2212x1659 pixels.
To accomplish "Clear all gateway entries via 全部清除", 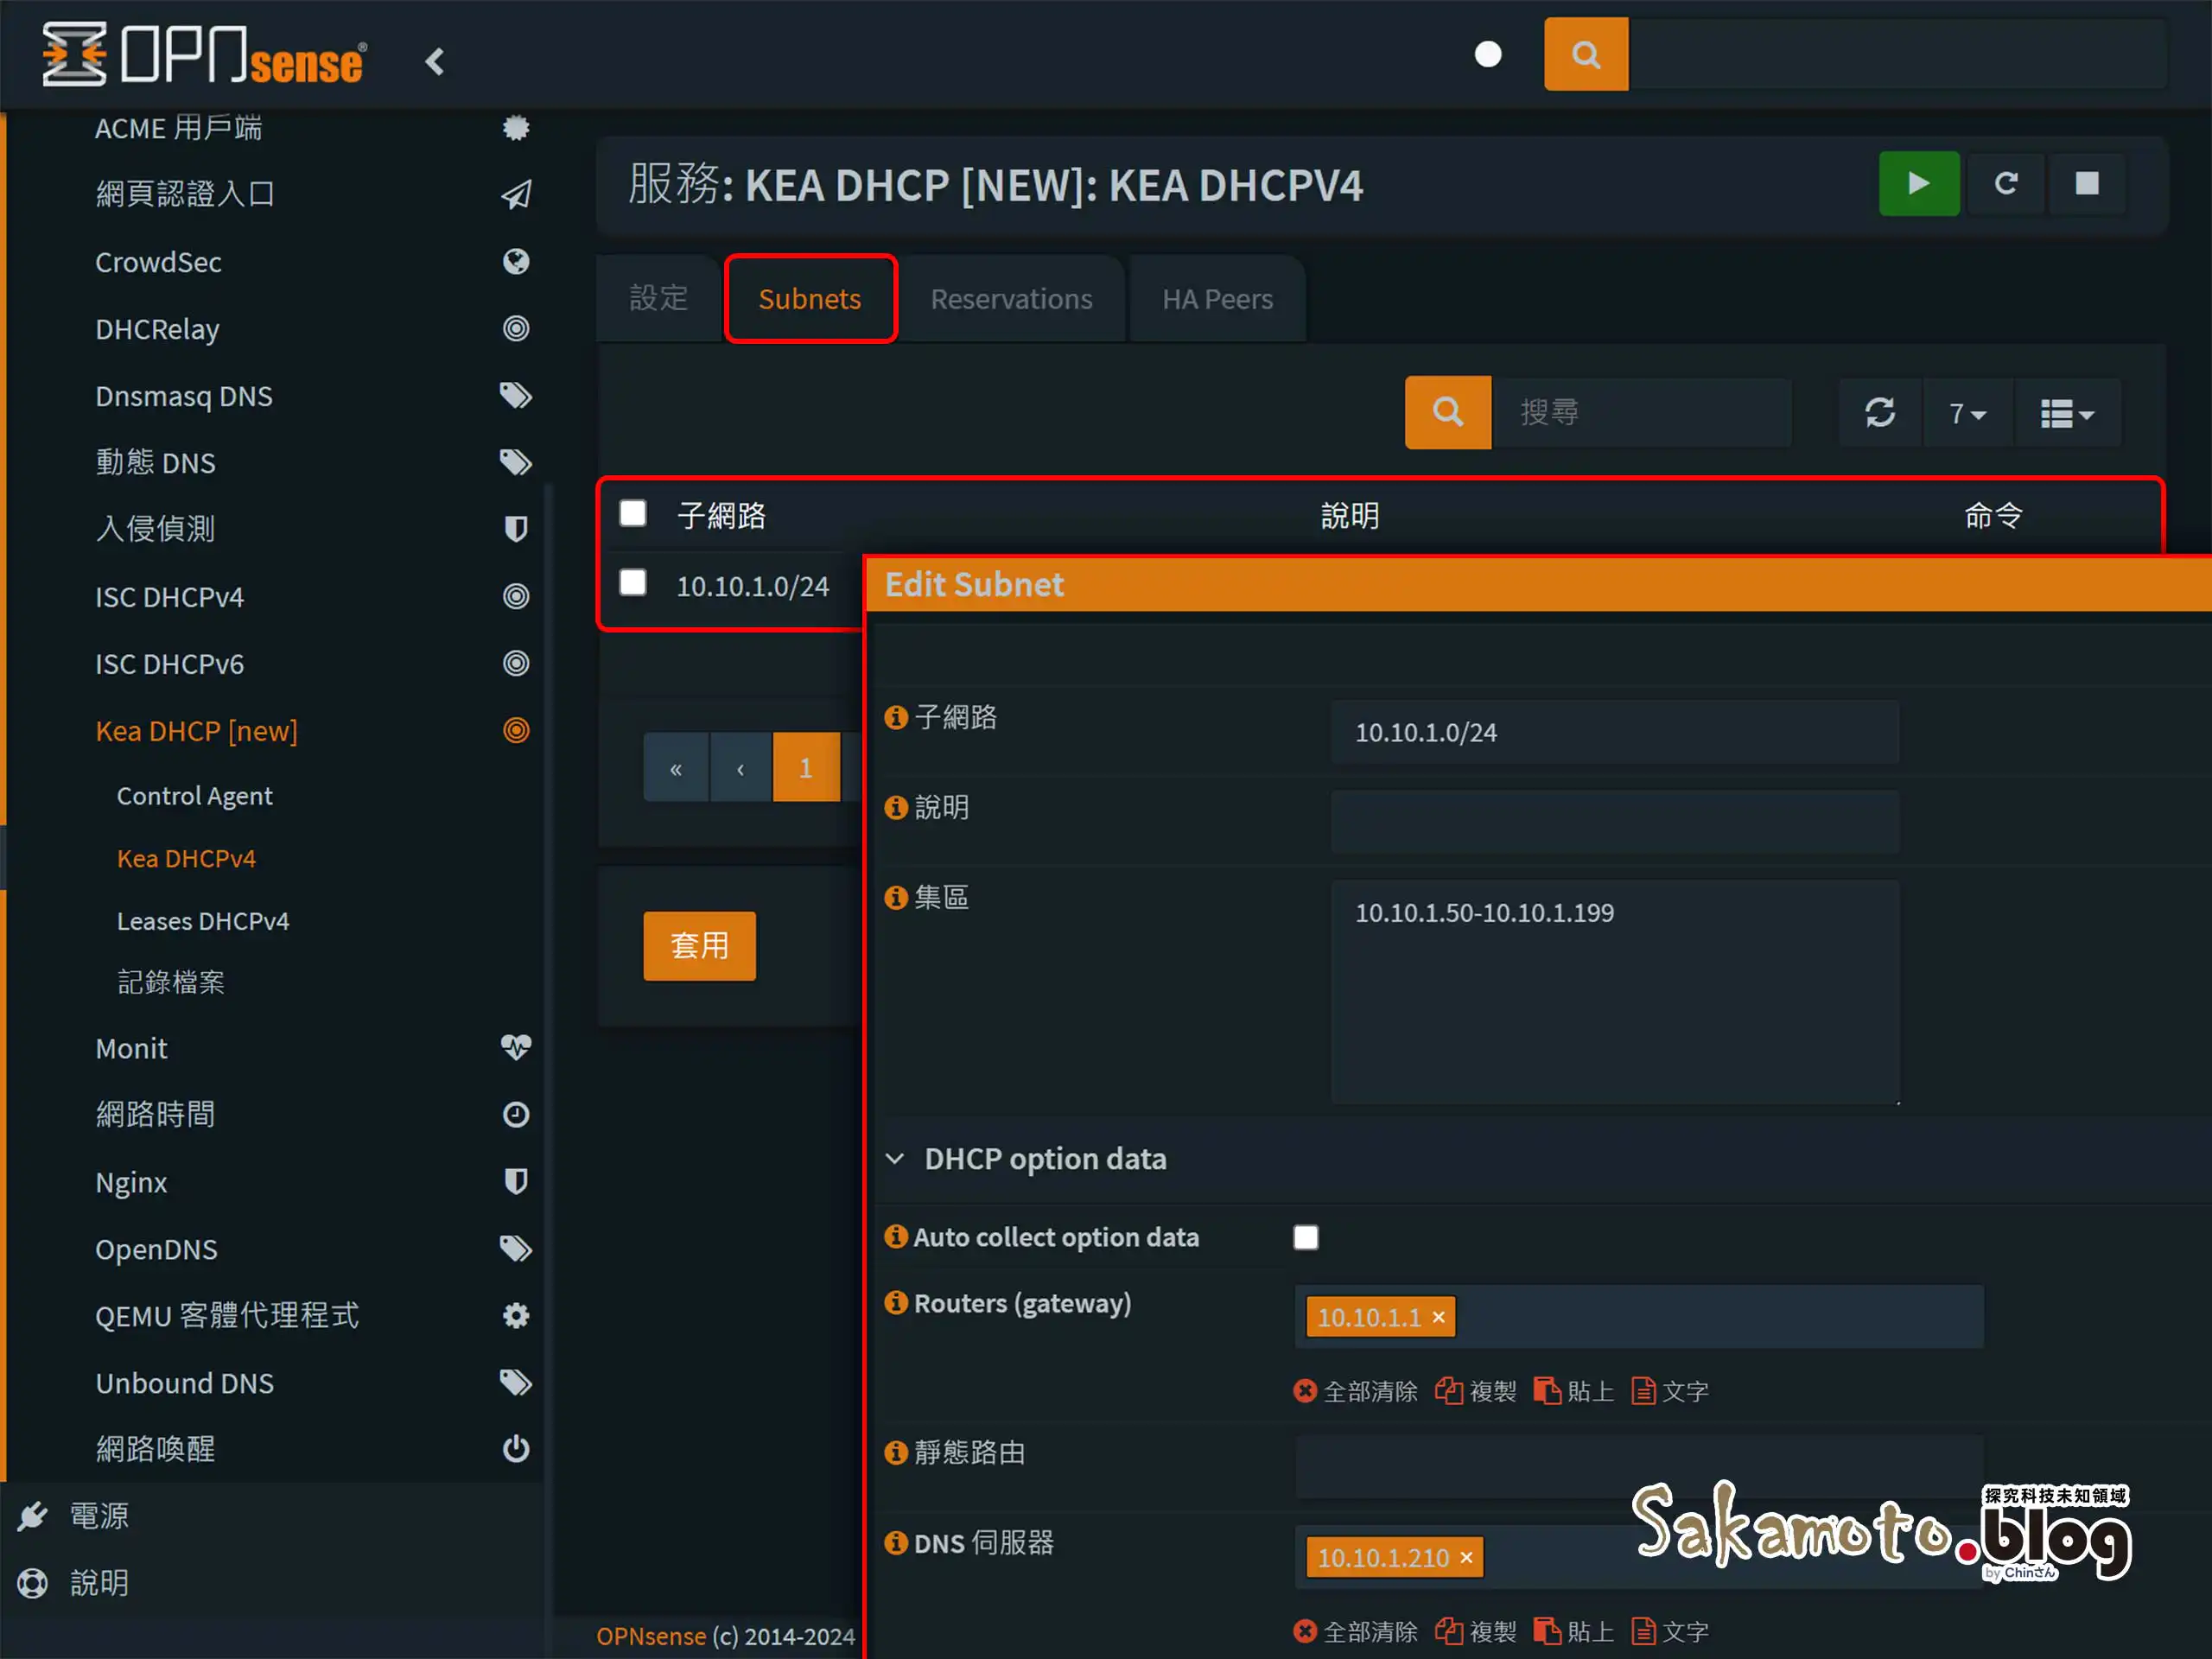I will click(x=1355, y=1391).
